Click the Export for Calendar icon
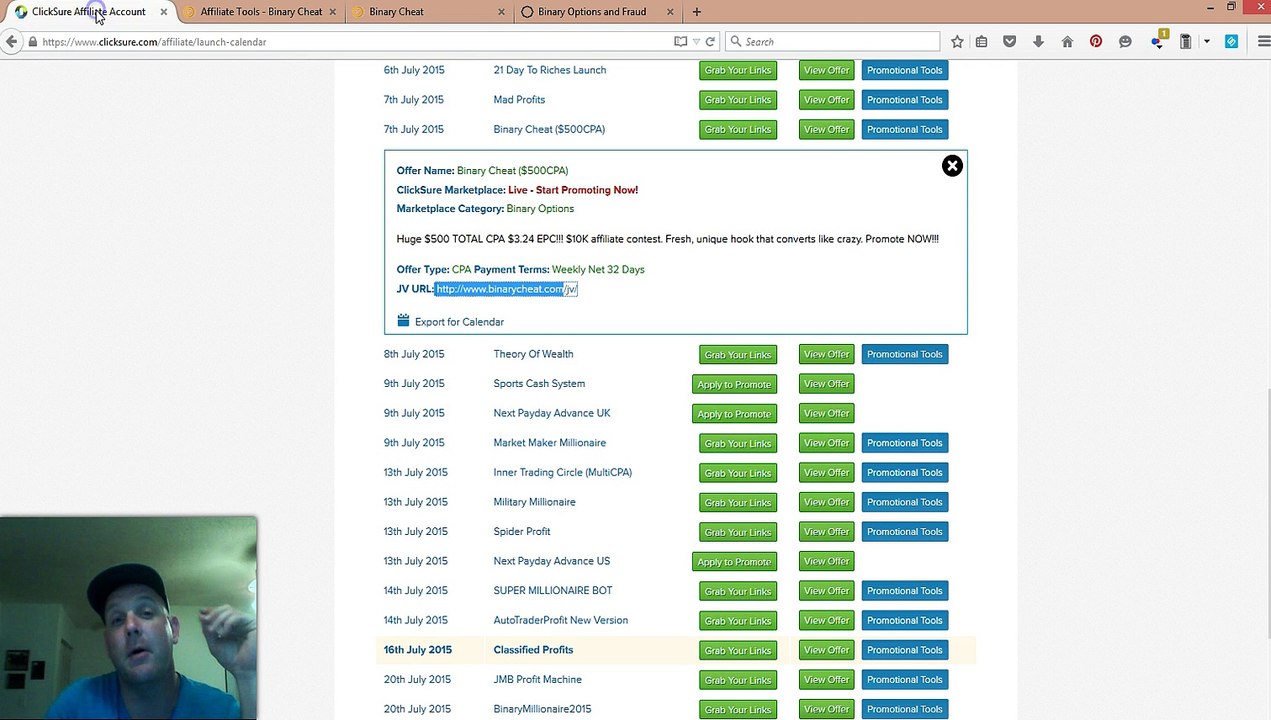The height and width of the screenshot is (720, 1271). (x=403, y=321)
